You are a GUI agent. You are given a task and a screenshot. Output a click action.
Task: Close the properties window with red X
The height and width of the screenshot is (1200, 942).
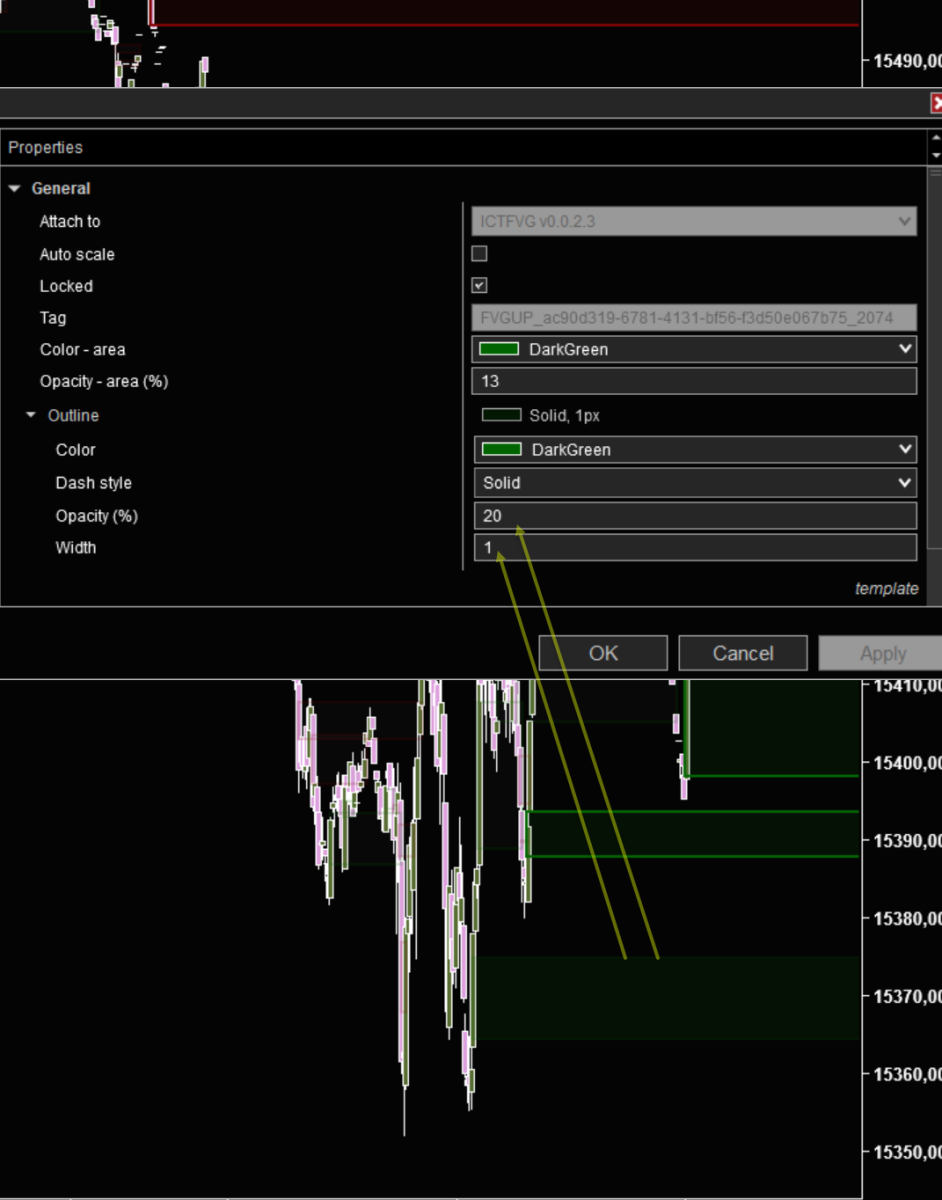tap(937, 103)
